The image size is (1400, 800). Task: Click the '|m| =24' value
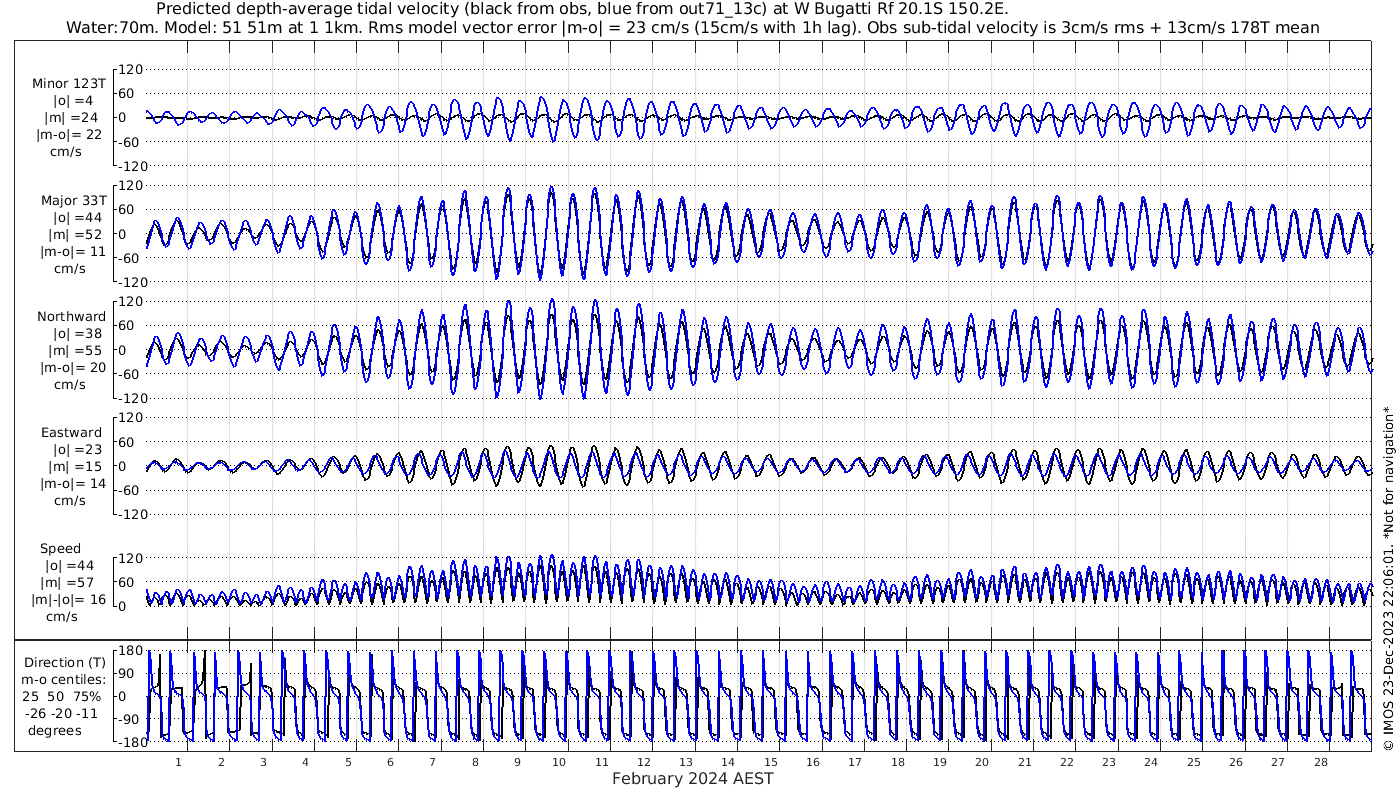tap(69, 118)
